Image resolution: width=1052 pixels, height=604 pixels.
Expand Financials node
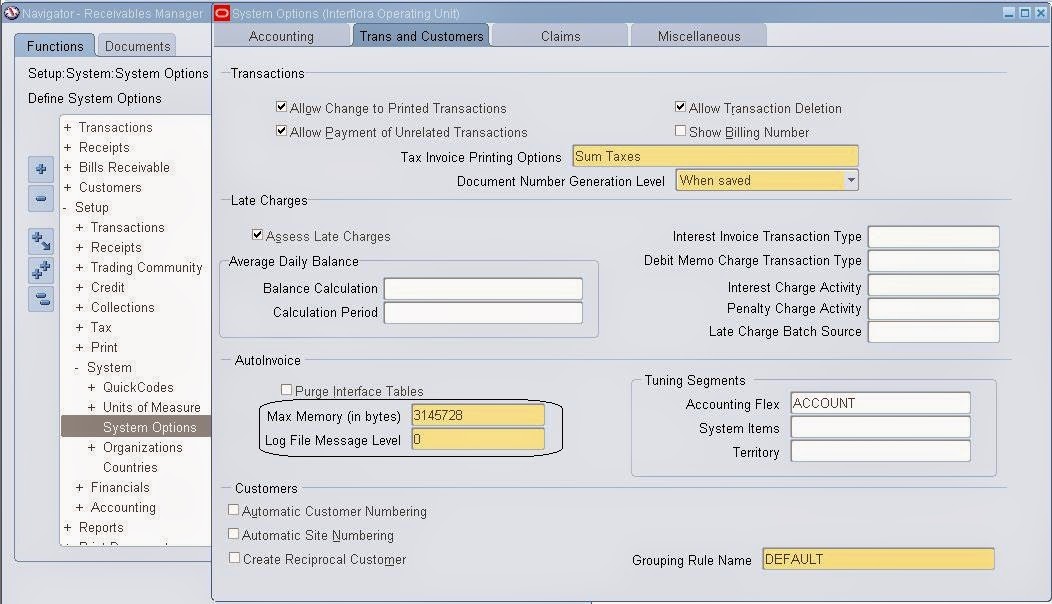[79, 488]
